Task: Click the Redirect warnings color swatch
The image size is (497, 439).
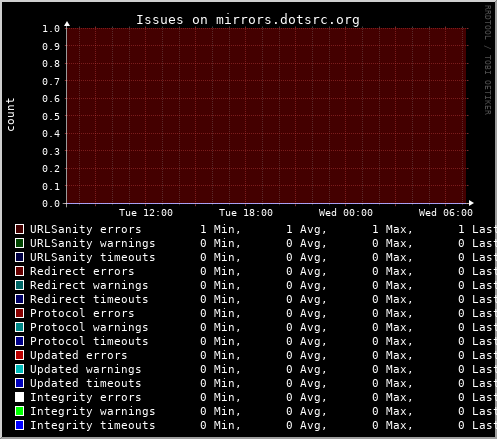Action: click(20, 285)
